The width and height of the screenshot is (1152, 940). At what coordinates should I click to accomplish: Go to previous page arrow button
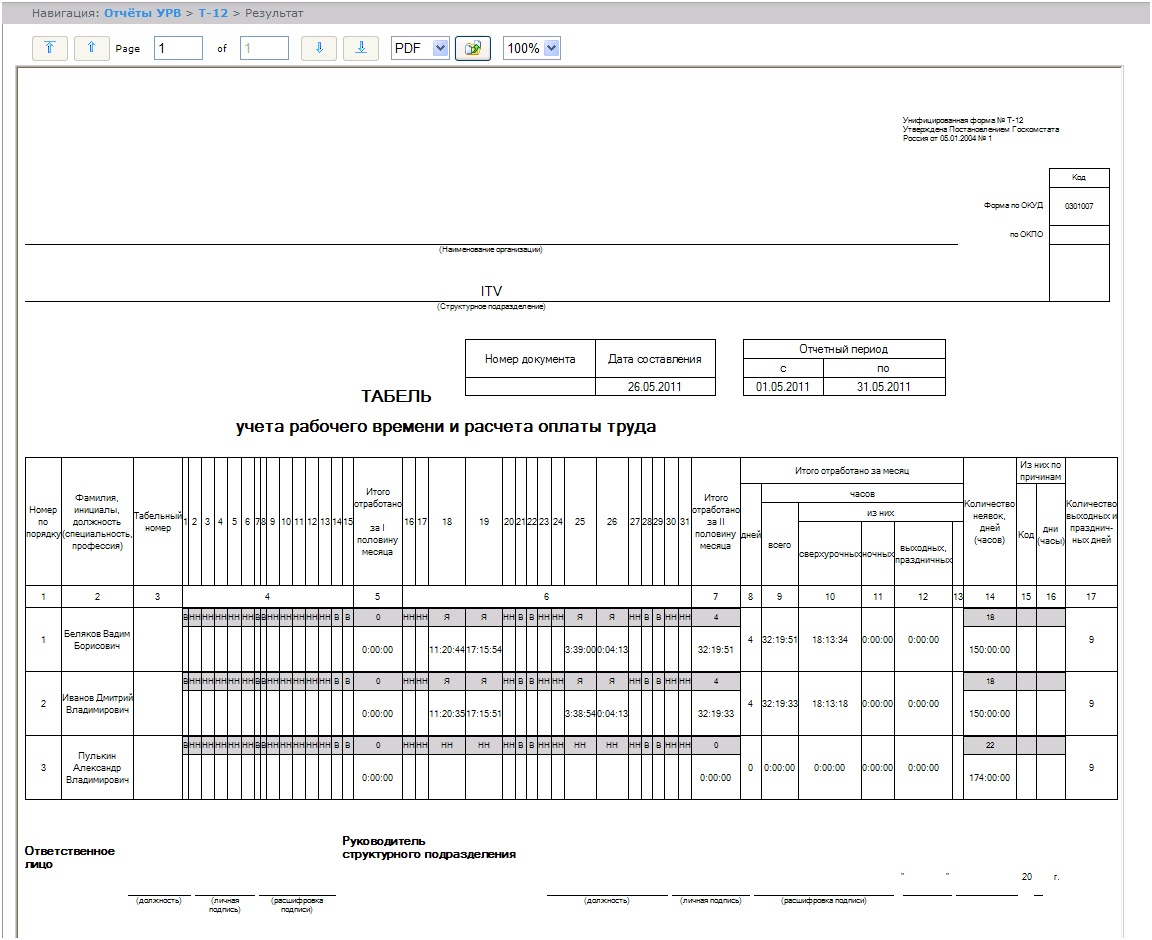tap(91, 49)
